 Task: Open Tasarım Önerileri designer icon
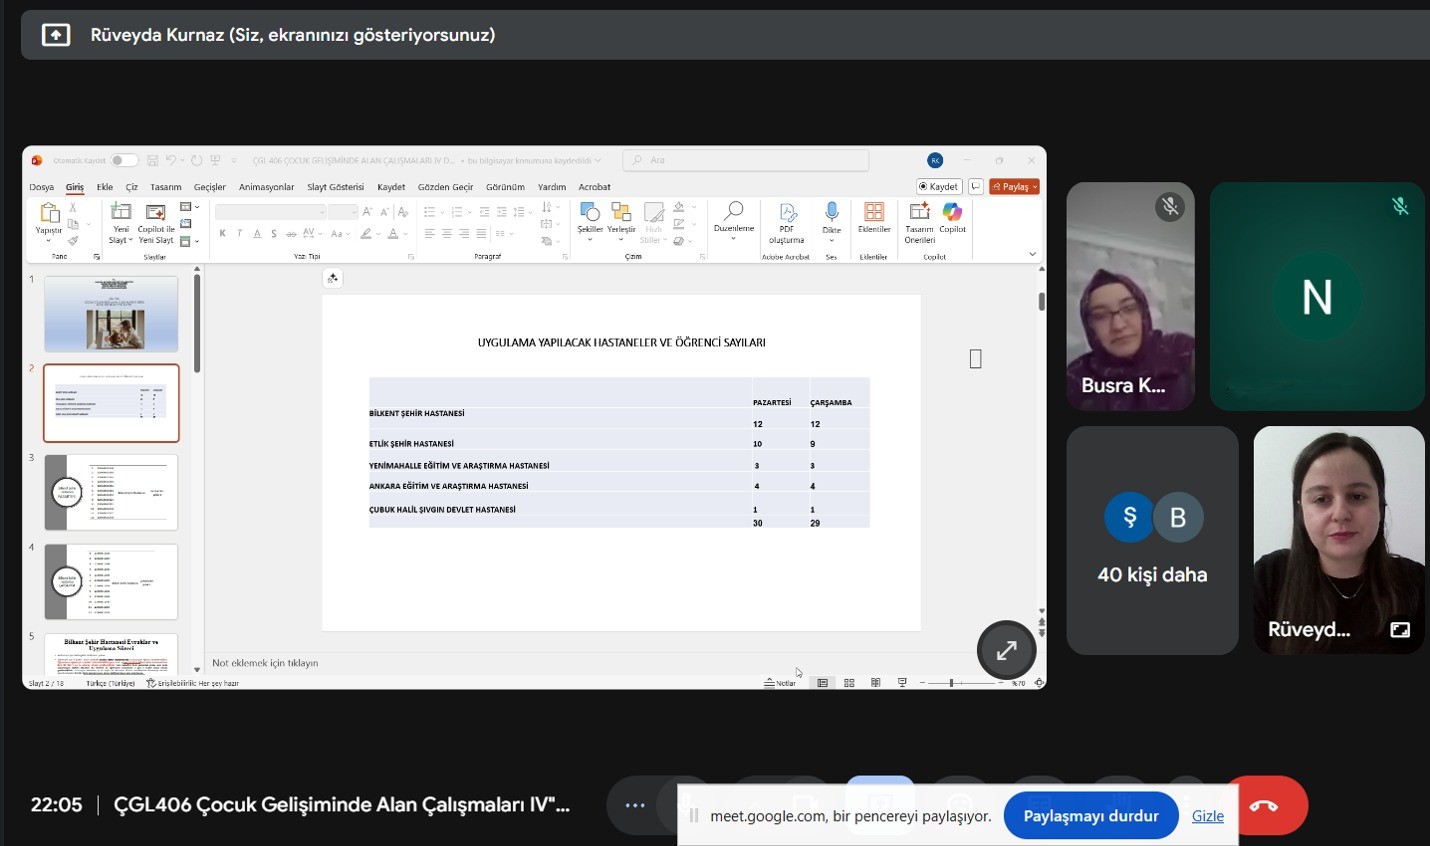coord(919,213)
